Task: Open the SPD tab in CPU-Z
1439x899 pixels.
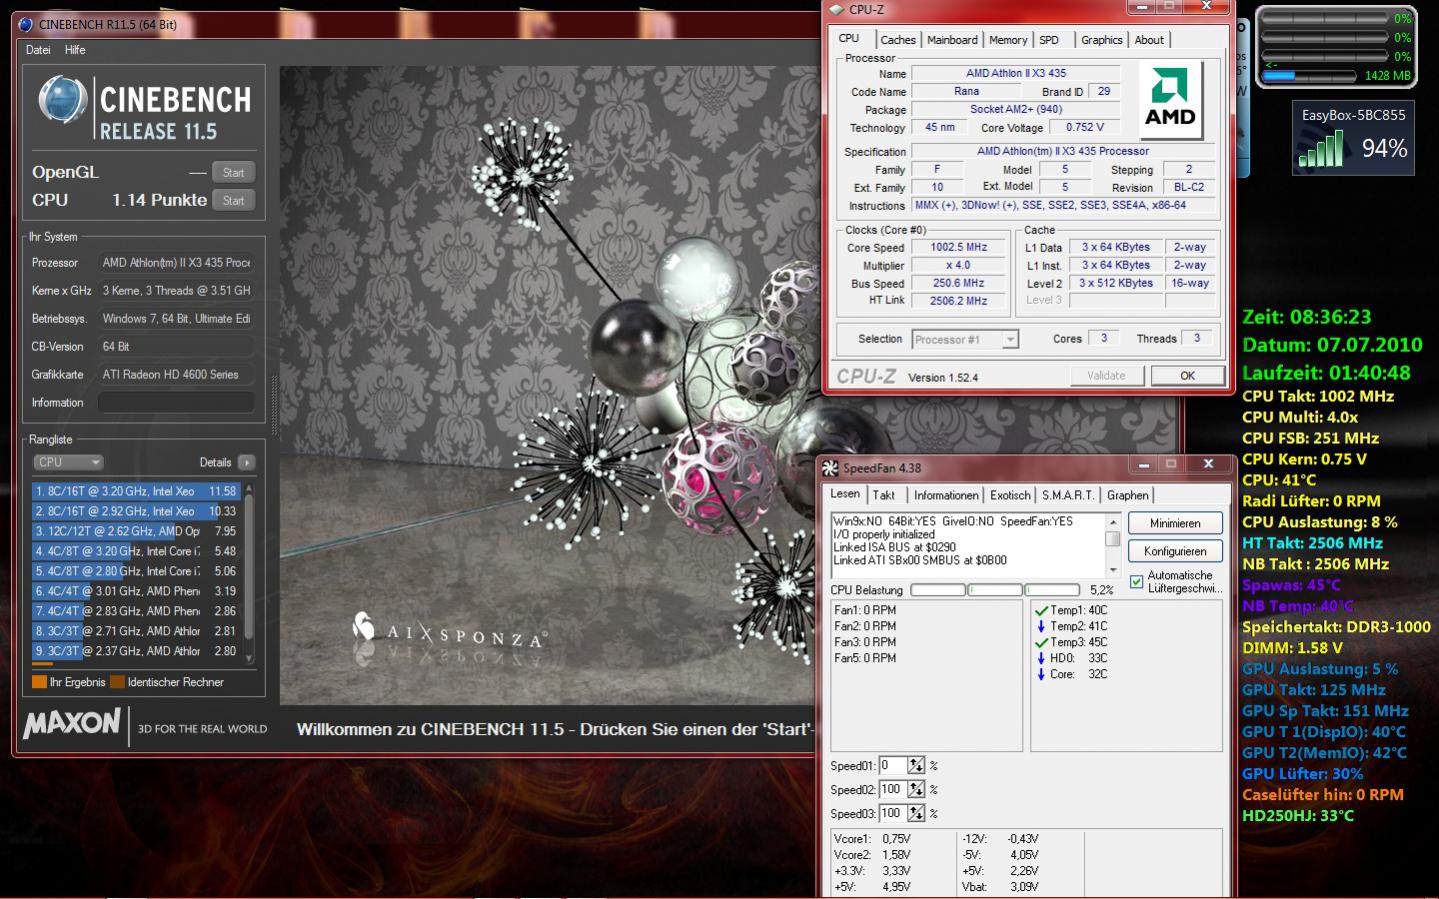Action: click(x=1049, y=40)
